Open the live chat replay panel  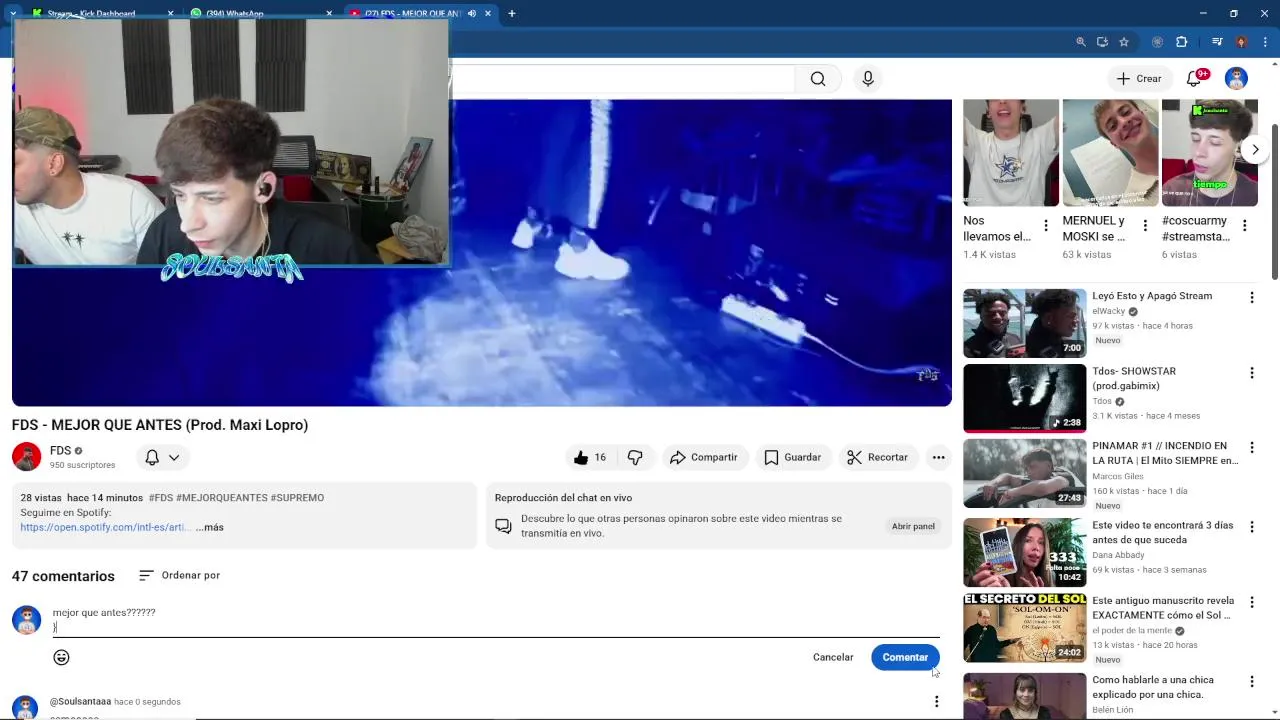[x=913, y=526]
